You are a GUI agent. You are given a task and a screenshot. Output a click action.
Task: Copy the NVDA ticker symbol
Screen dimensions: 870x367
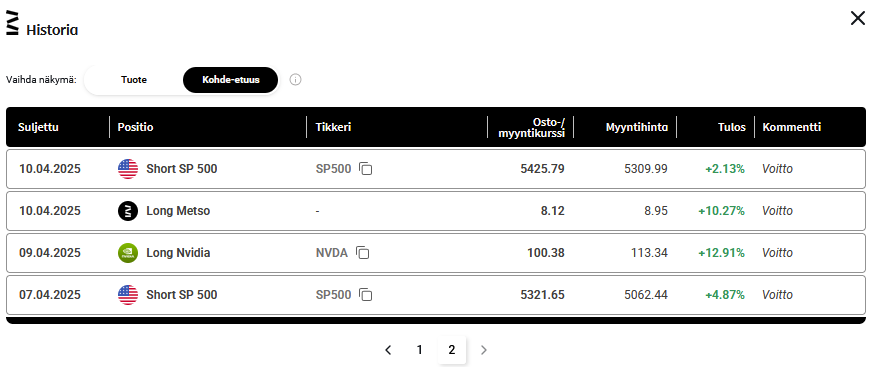coord(362,253)
